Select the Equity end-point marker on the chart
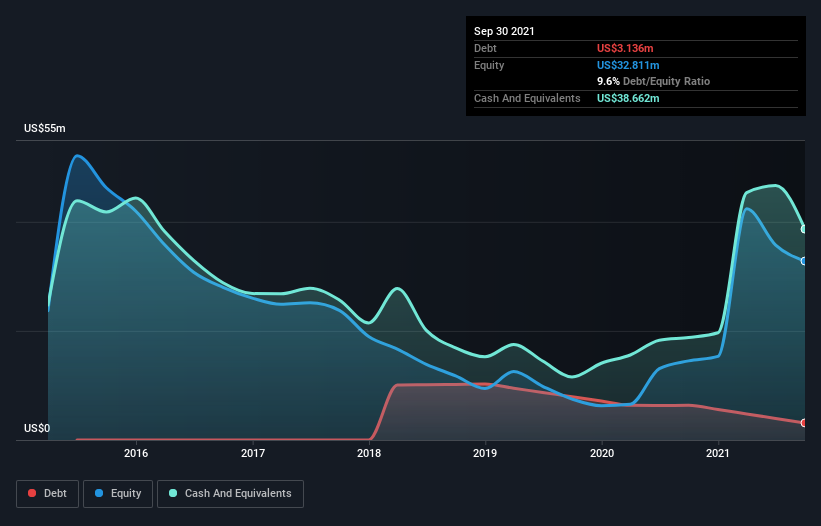Viewport: 821px width, 526px height. [804, 261]
